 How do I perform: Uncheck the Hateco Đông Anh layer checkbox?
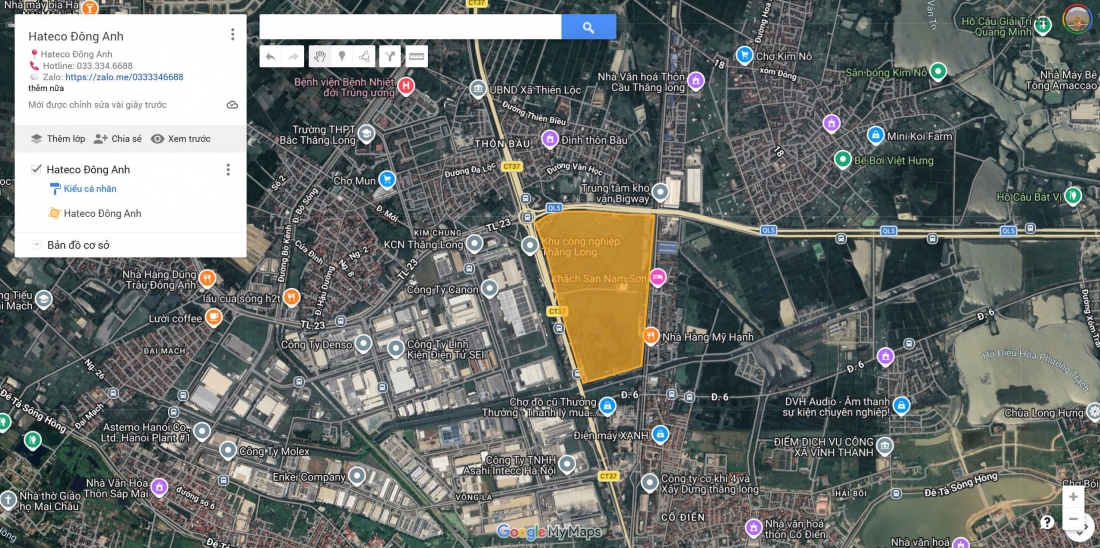pos(36,170)
